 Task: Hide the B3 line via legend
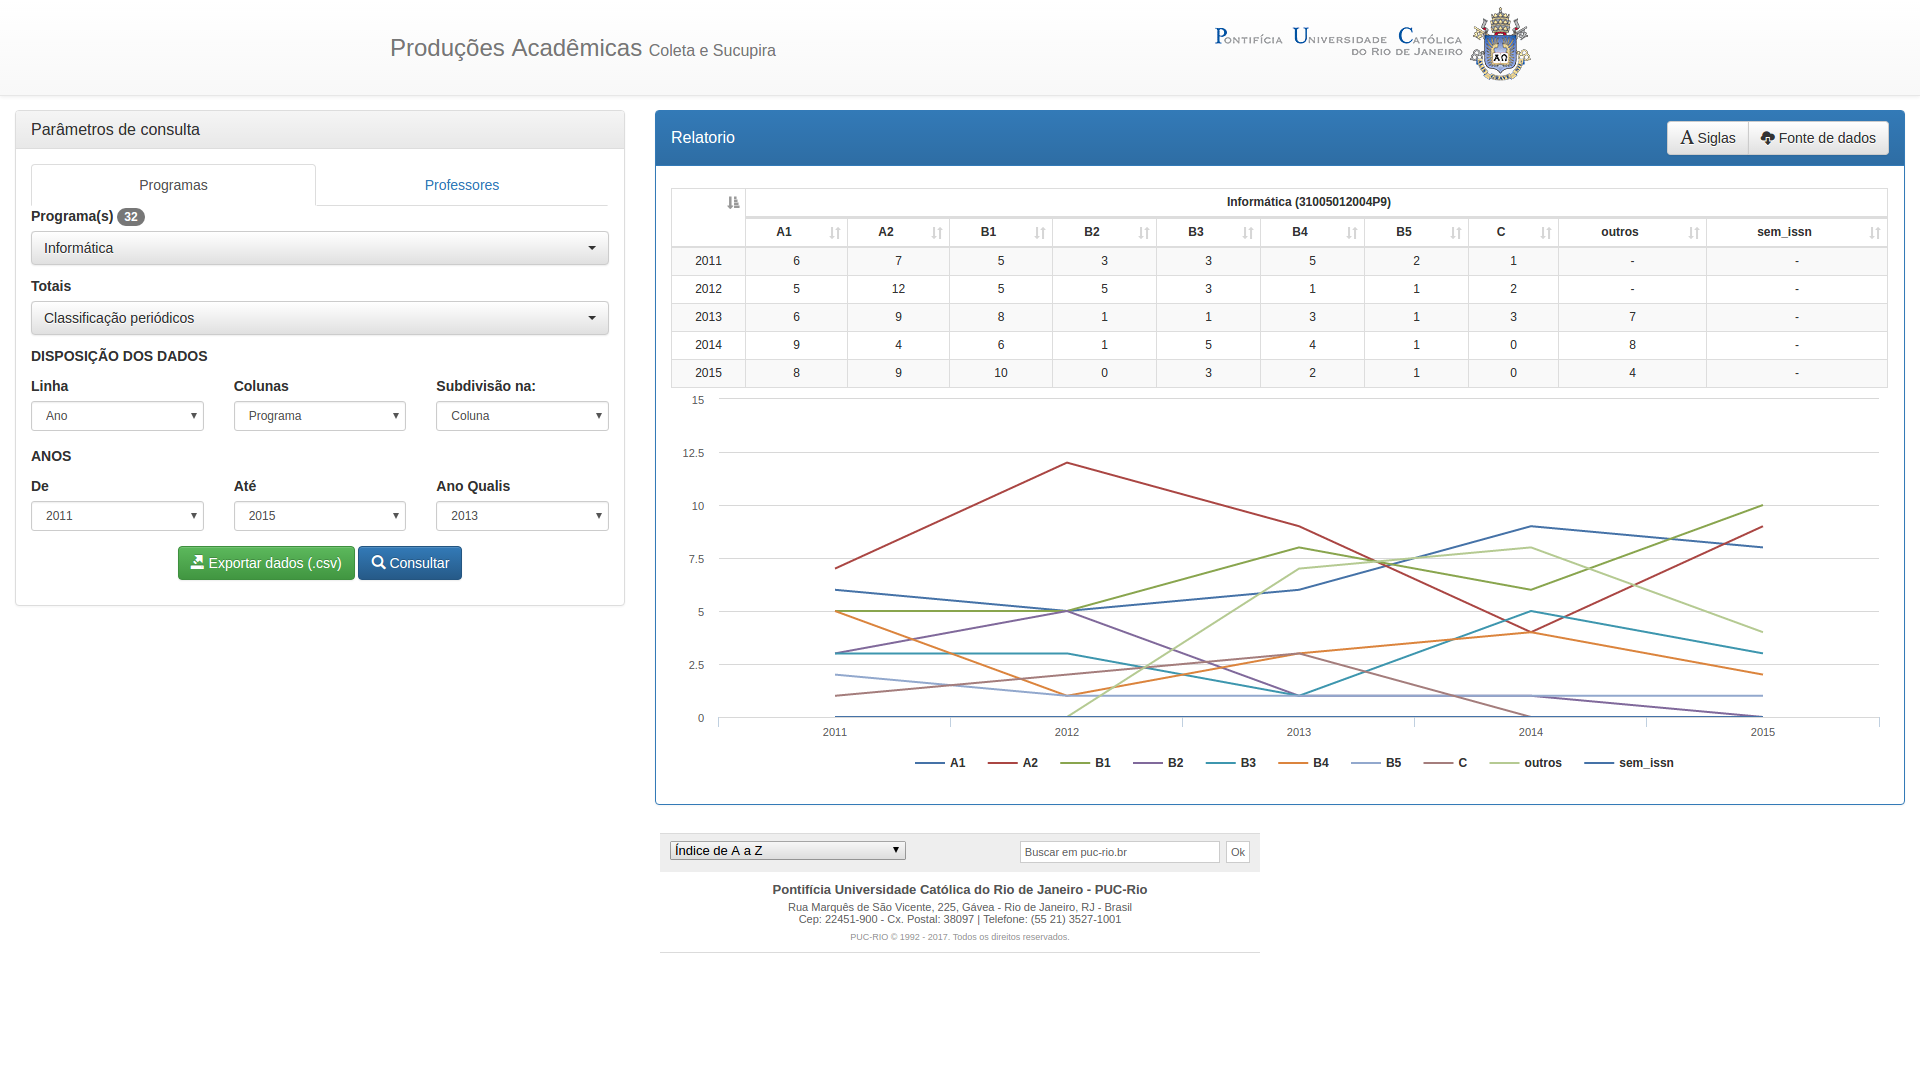(1247, 763)
